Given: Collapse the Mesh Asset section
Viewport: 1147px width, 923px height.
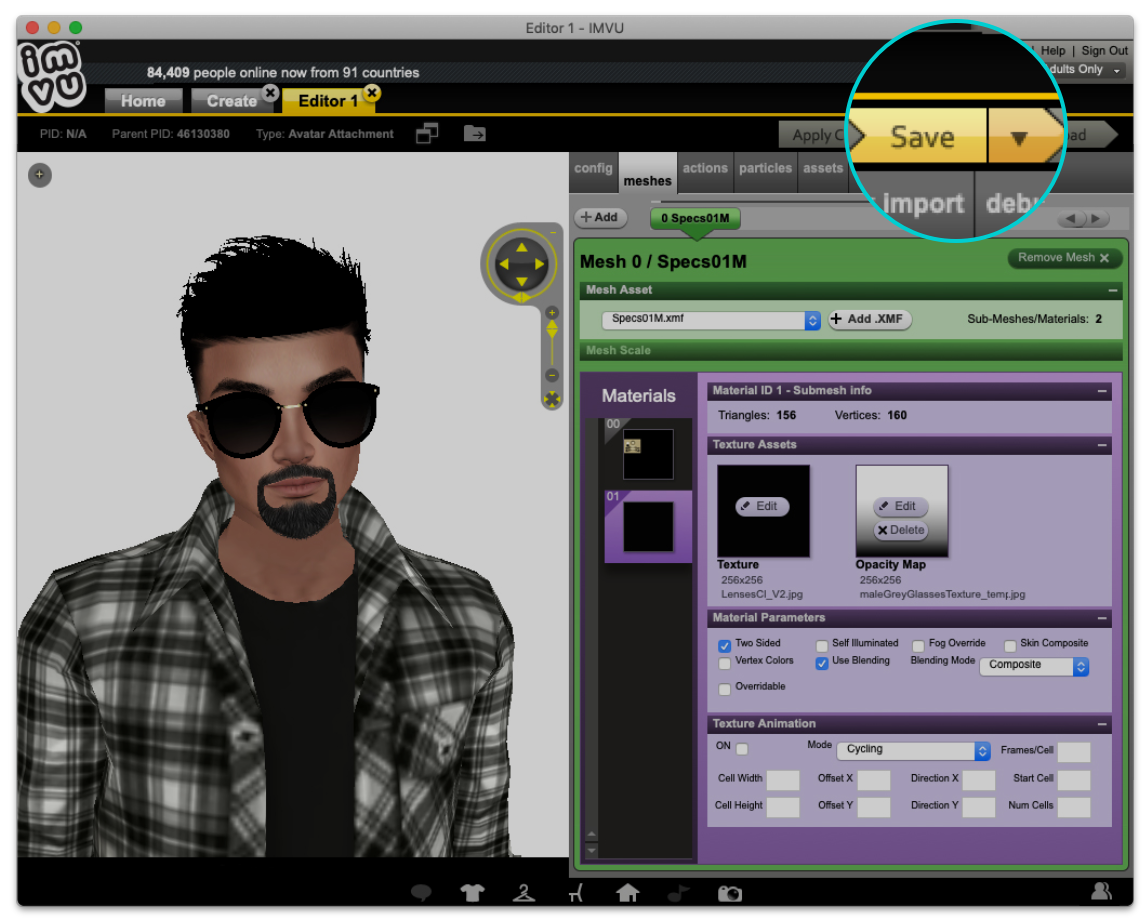Looking at the screenshot, I should pos(1113,290).
